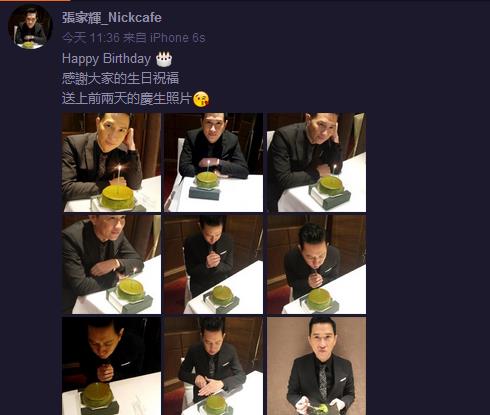Open first photo with lit candle
The image size is (490, 415).
click(x=111, y=162)
